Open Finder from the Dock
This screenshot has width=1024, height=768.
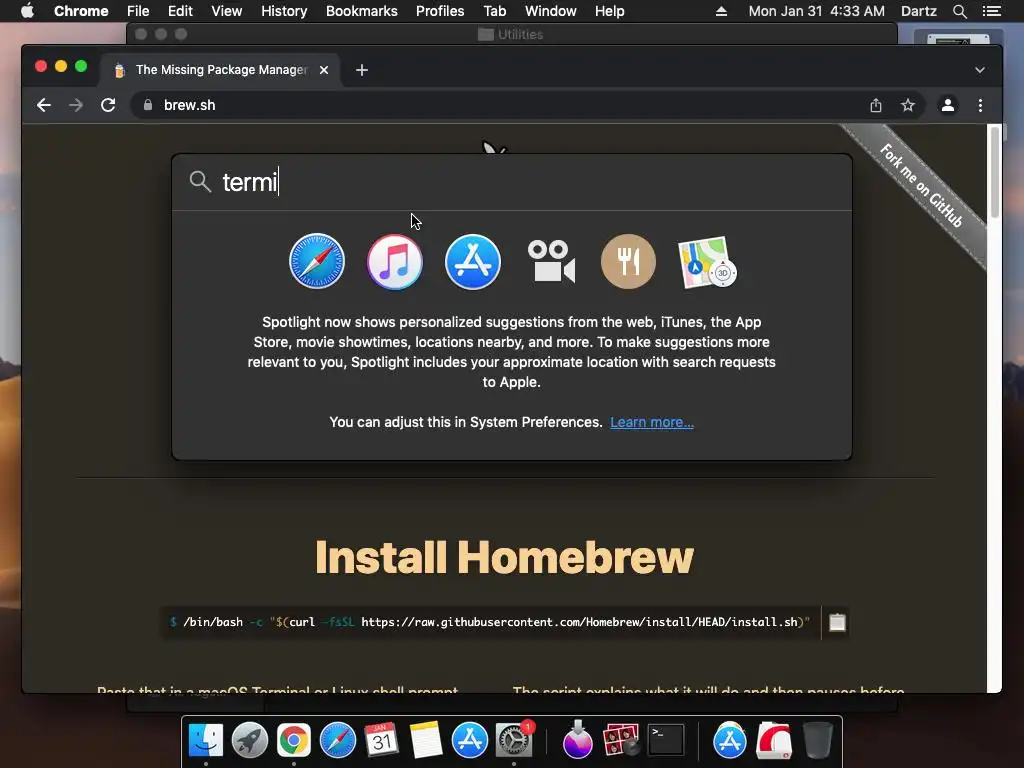pos(206,740)
